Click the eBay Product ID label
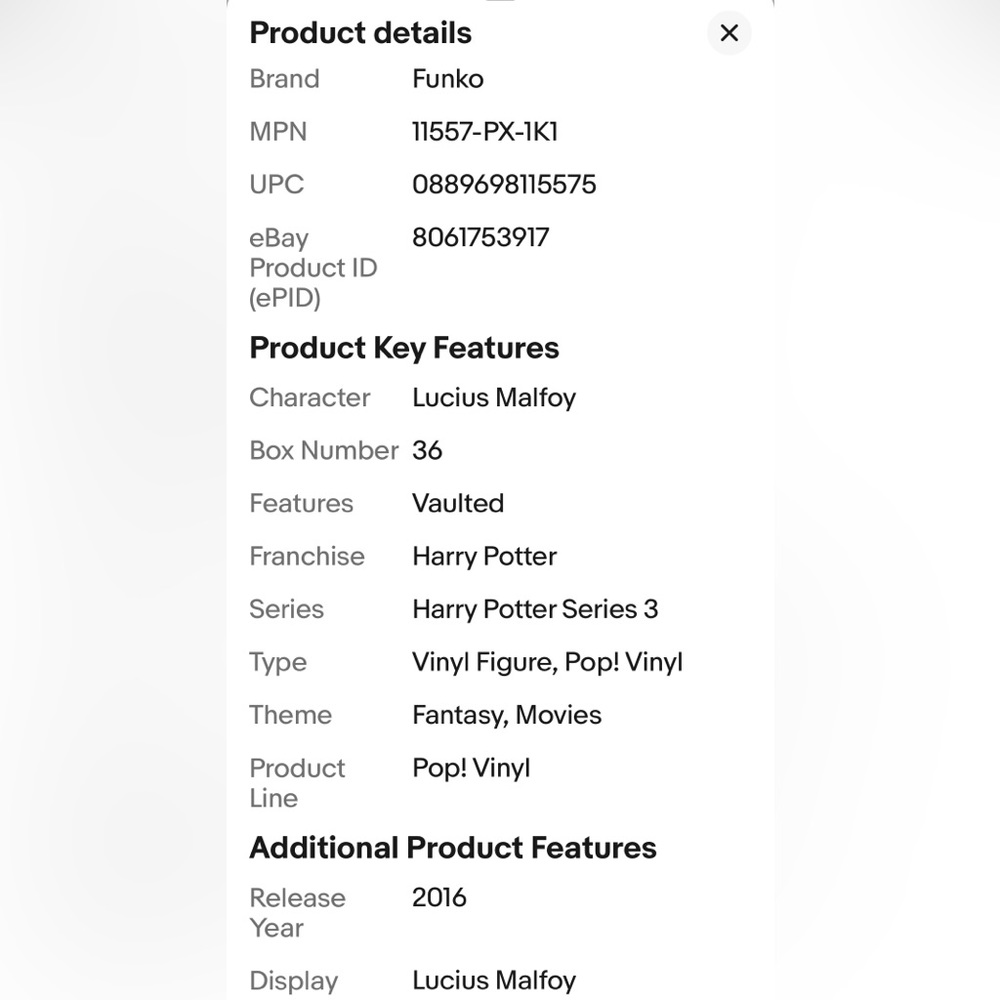 [x=313, y=268]
